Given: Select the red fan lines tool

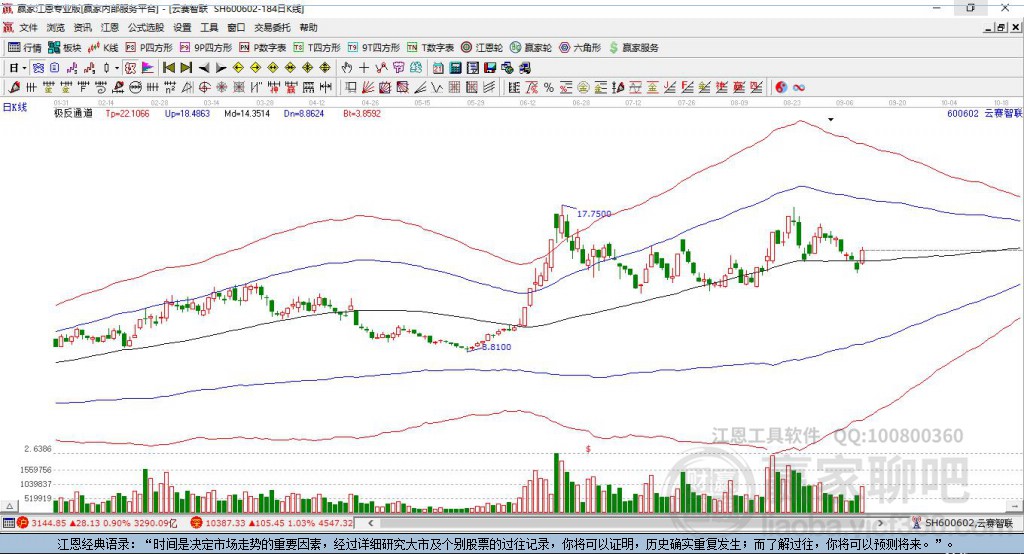Looking at the screenshot, I should click(367, 87).
